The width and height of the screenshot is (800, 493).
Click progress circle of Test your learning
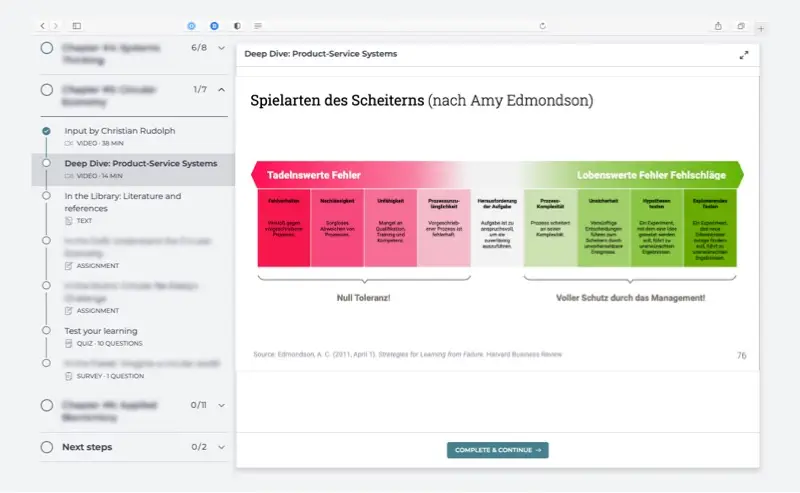[x=46, y=331]
